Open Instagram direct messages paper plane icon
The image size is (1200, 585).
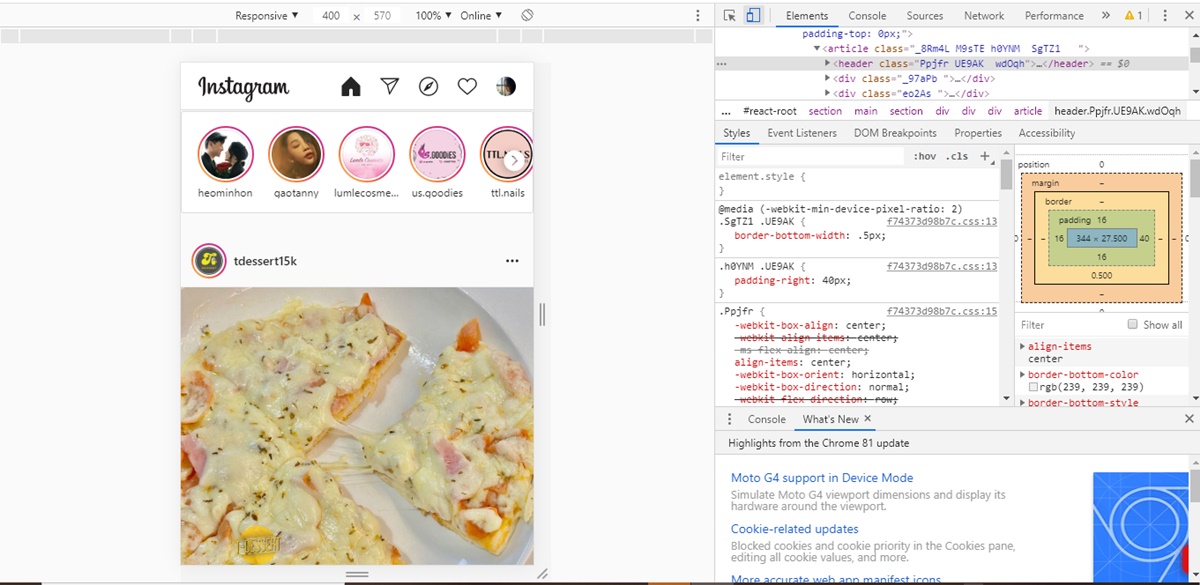pos(390,86)
